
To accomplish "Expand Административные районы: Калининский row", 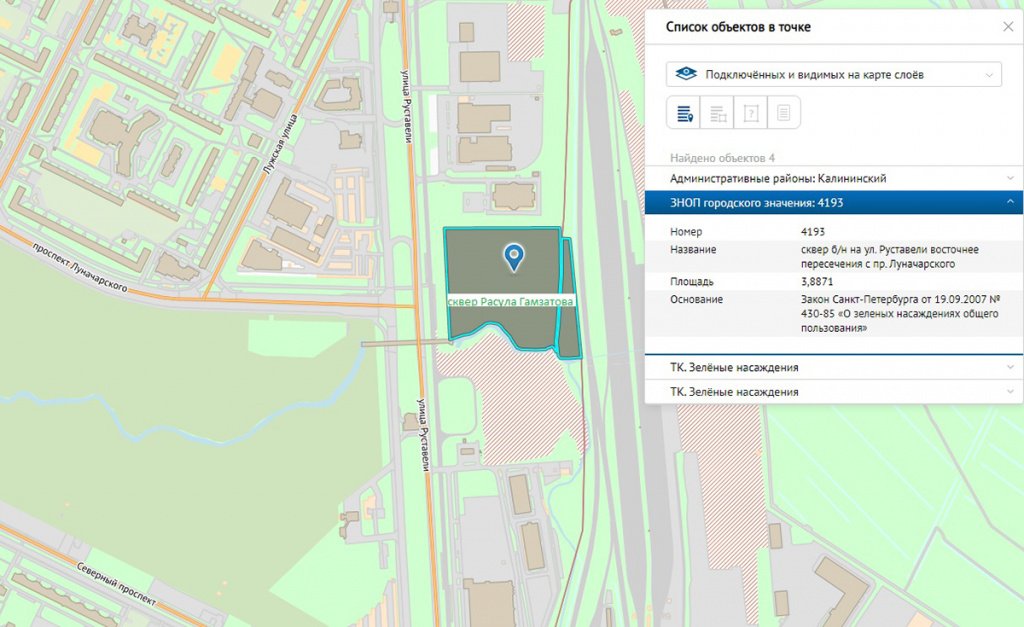I will click(x=833, y=178).
